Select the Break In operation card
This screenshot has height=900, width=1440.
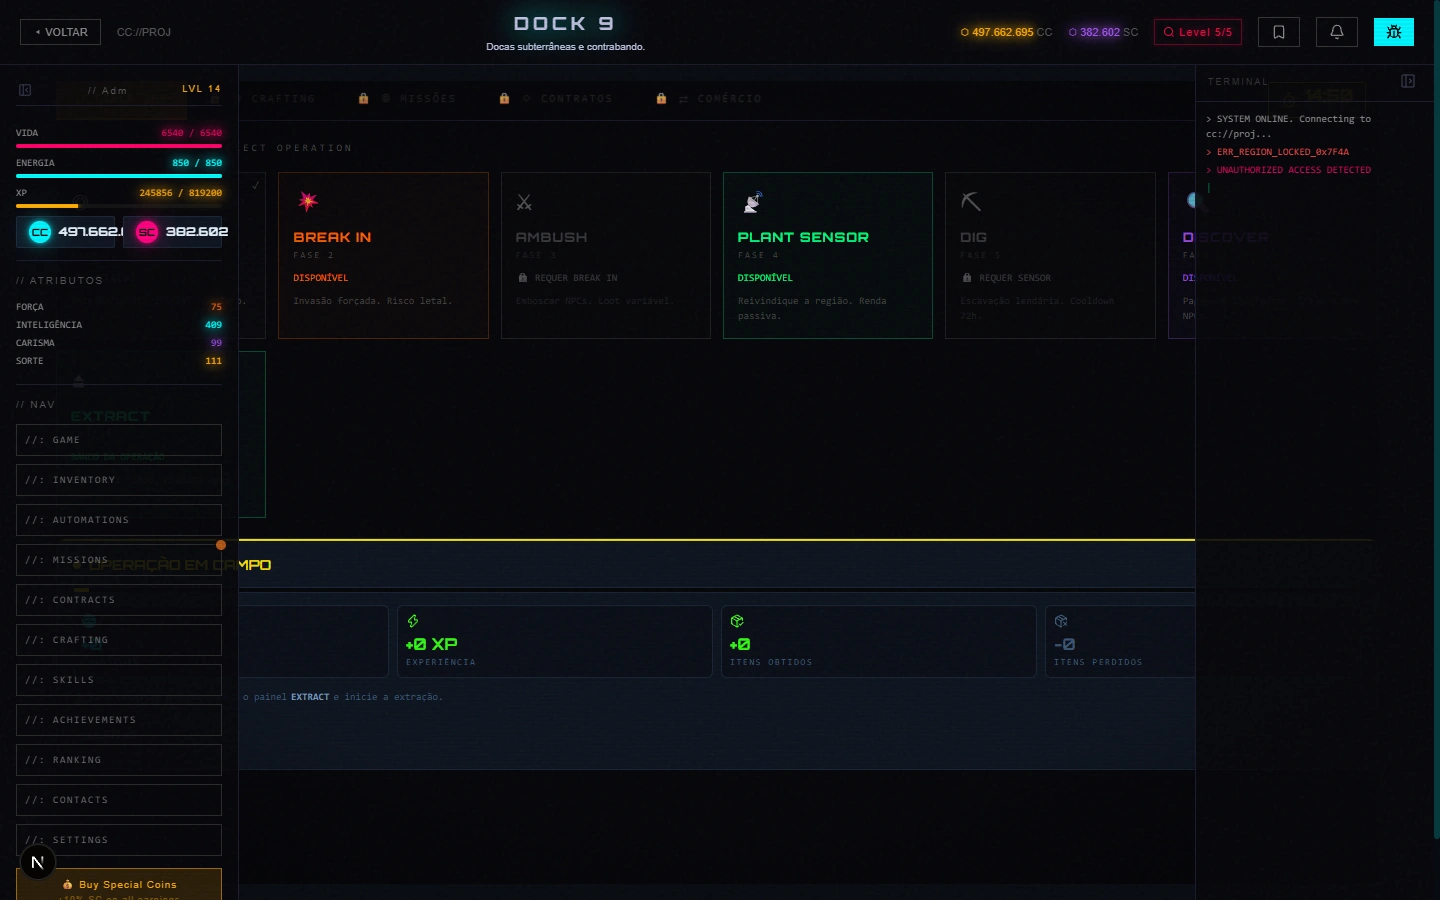[383, 255]
